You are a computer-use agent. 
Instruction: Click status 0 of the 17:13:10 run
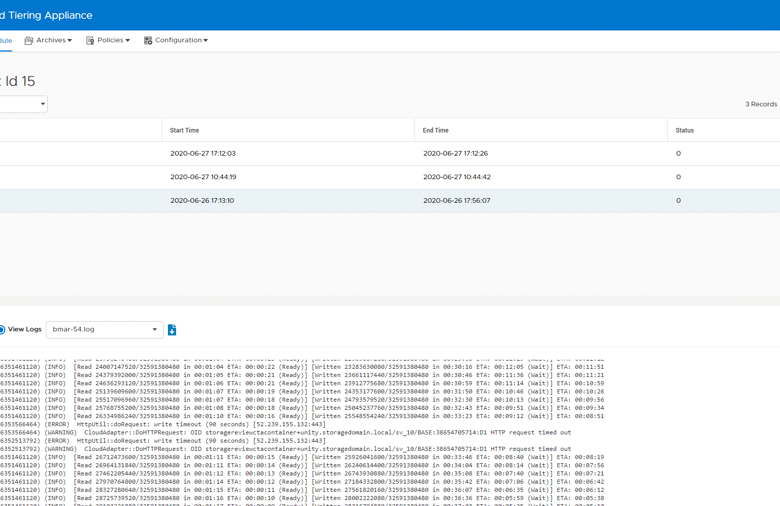point(678,201)
